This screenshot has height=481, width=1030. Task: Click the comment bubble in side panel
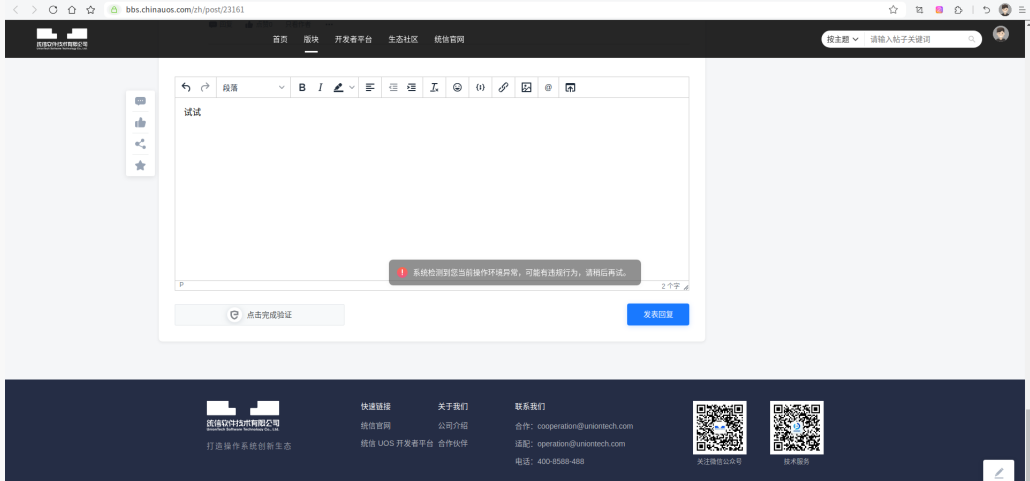tap(140, 101)
